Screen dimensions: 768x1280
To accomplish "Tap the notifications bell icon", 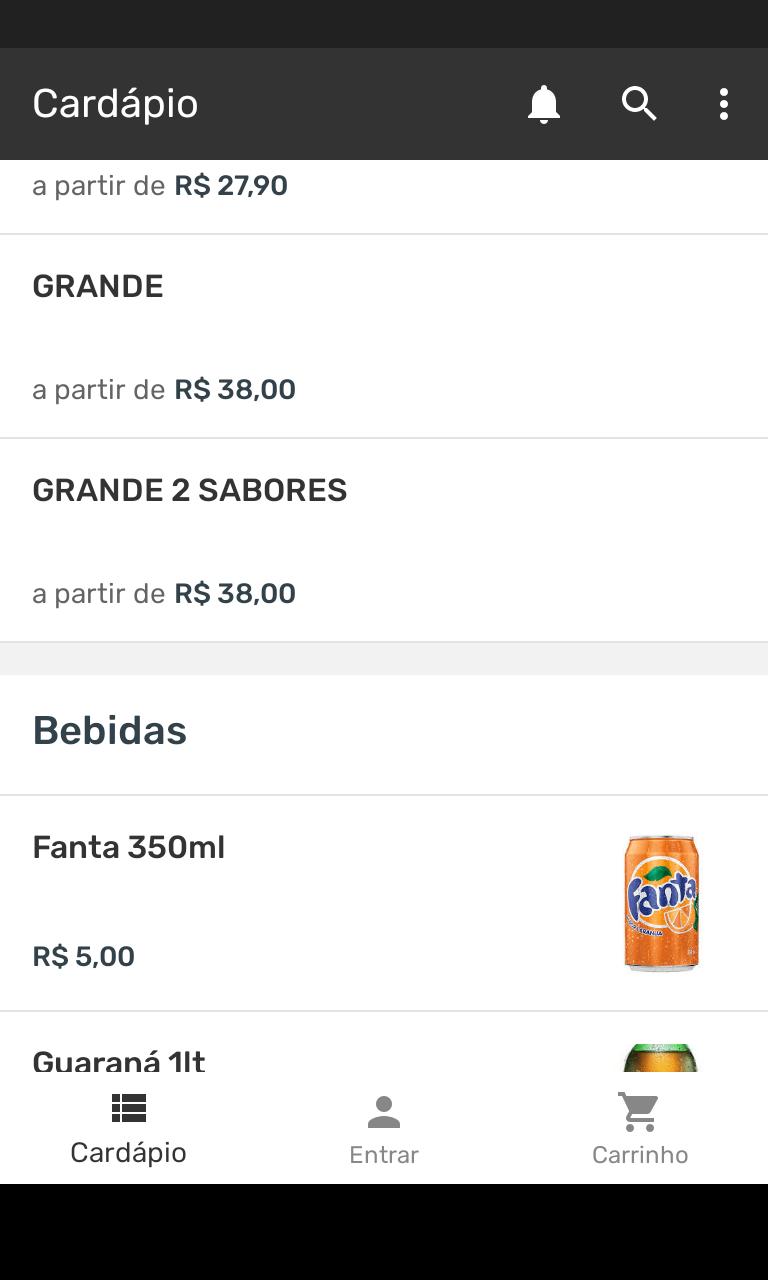I will 544,104.
